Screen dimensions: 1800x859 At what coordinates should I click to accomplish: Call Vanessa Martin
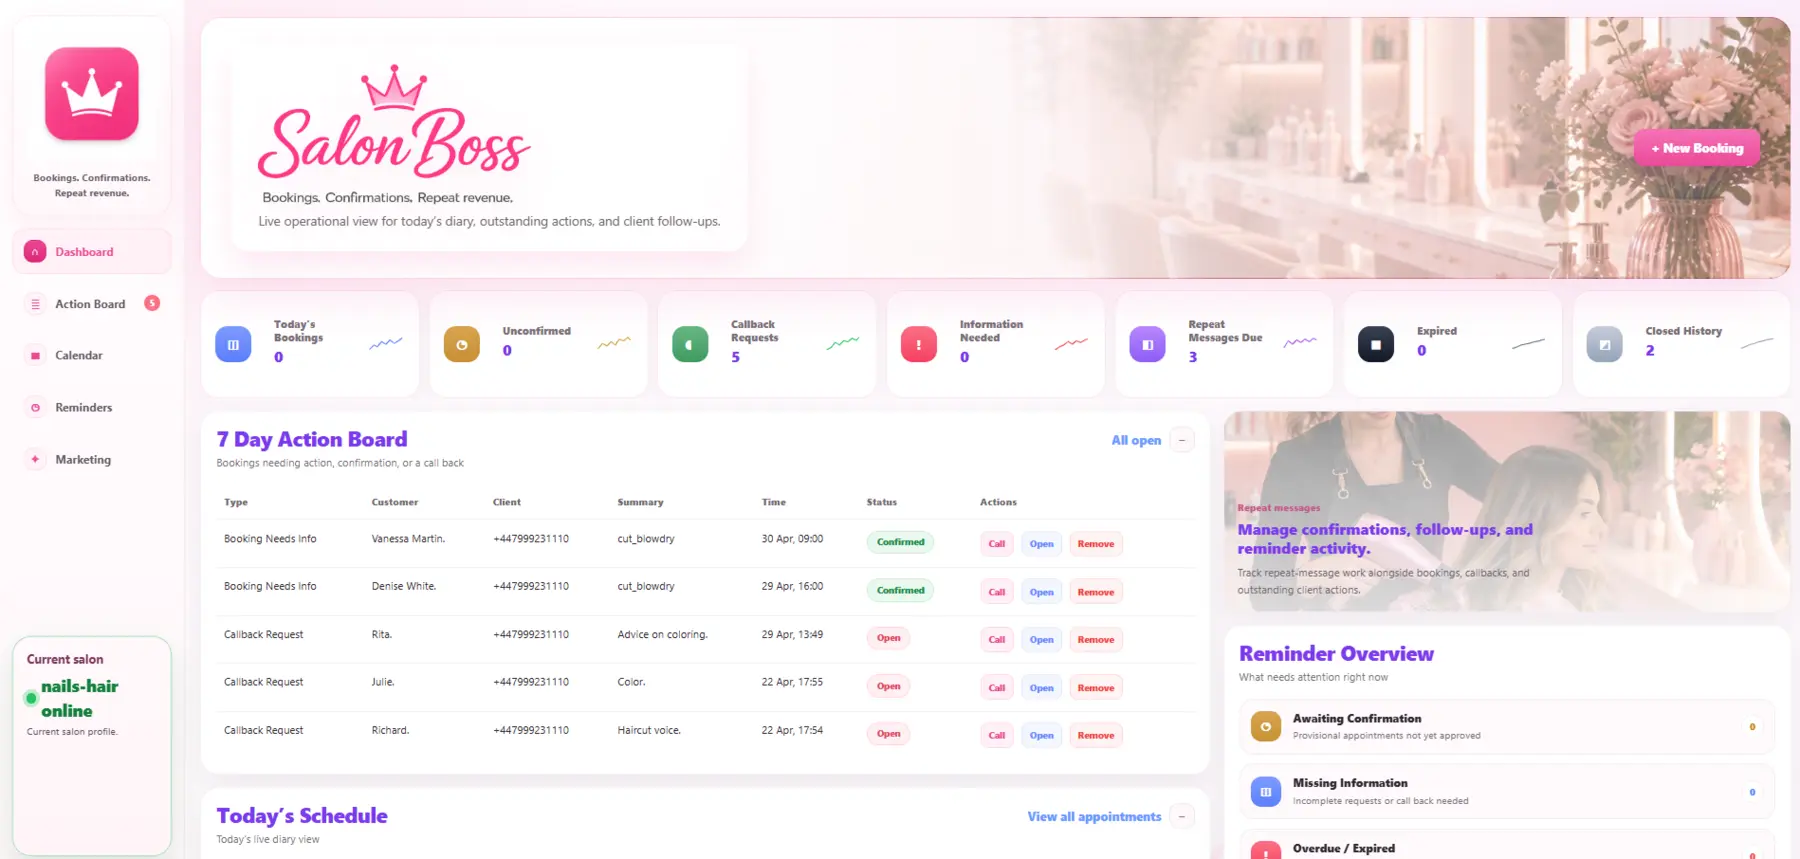pyautogui.click(x=997, y=544)
